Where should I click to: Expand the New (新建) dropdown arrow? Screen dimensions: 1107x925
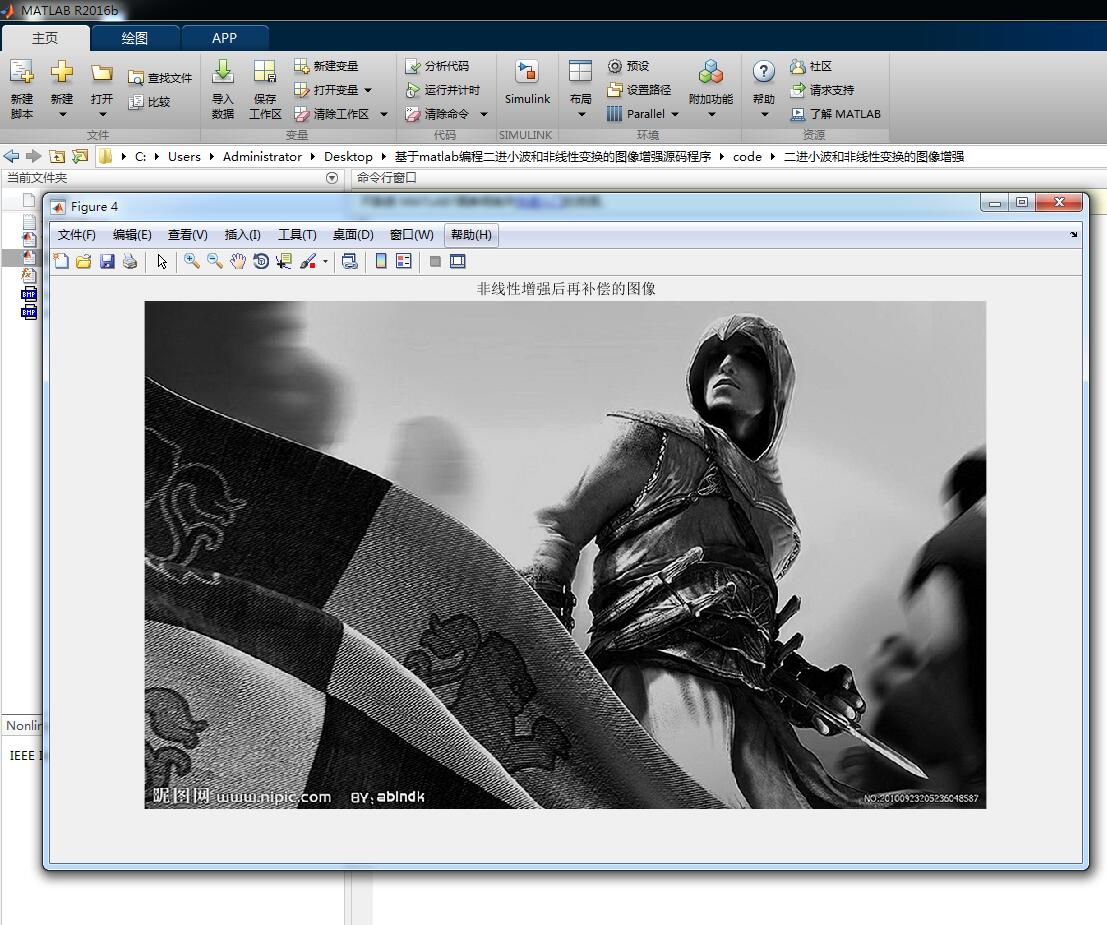click(x=62, y=114)
